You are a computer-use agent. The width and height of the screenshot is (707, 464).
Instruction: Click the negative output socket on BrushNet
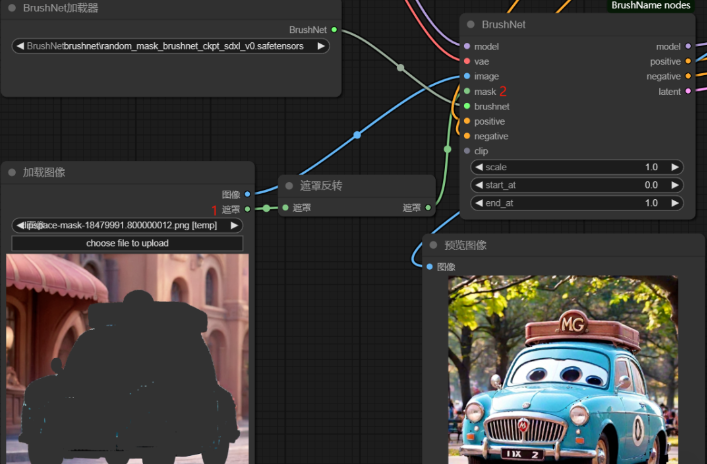pyautogui.click(x=688, y=76)
